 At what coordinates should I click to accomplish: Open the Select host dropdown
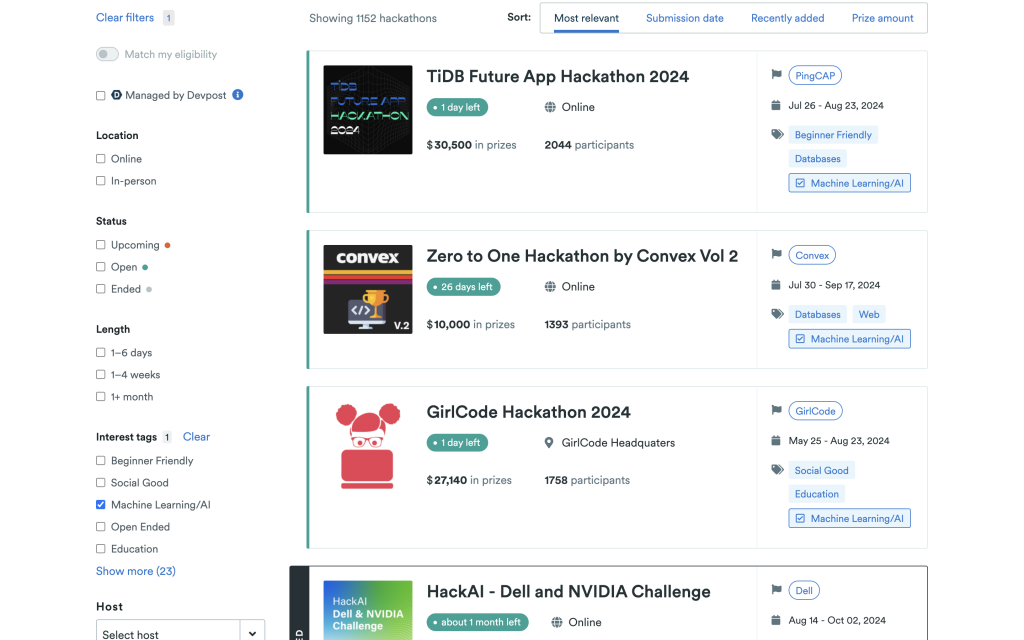(168, 630)
